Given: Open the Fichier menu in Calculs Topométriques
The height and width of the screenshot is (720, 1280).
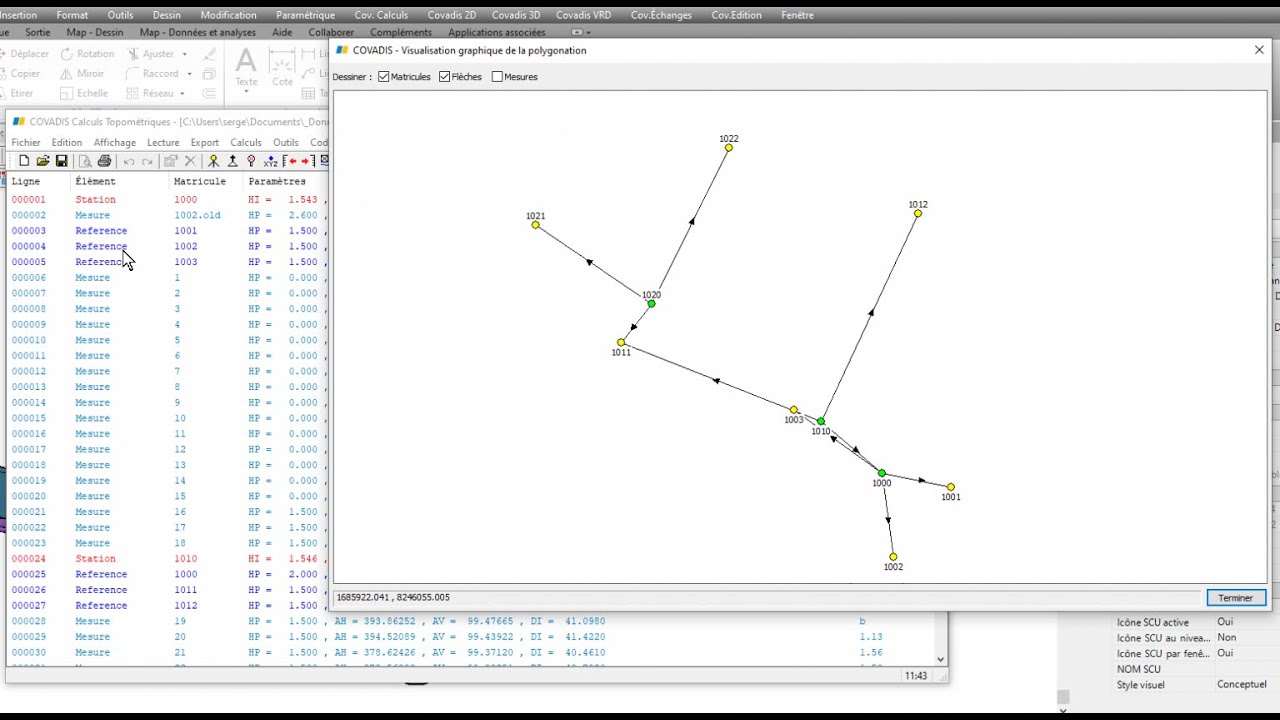Looking at the screenshot, I should 26,143.
